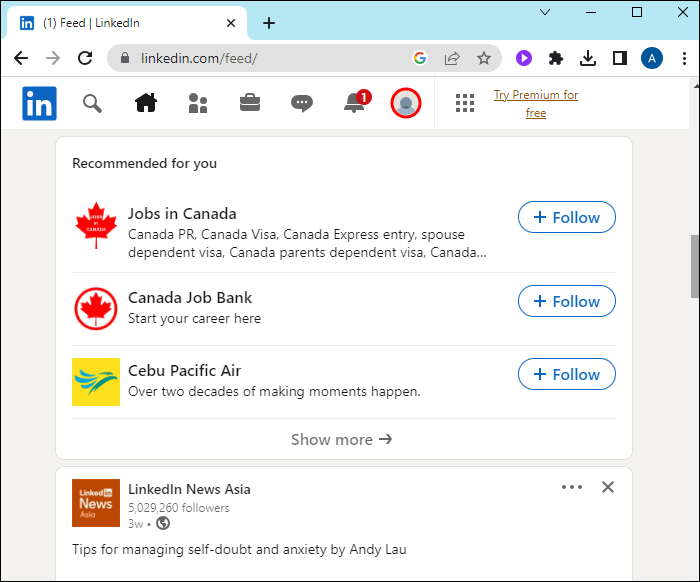Expand Show more recommendations
This screenshot has height=582, width=700.
[342, 439]
